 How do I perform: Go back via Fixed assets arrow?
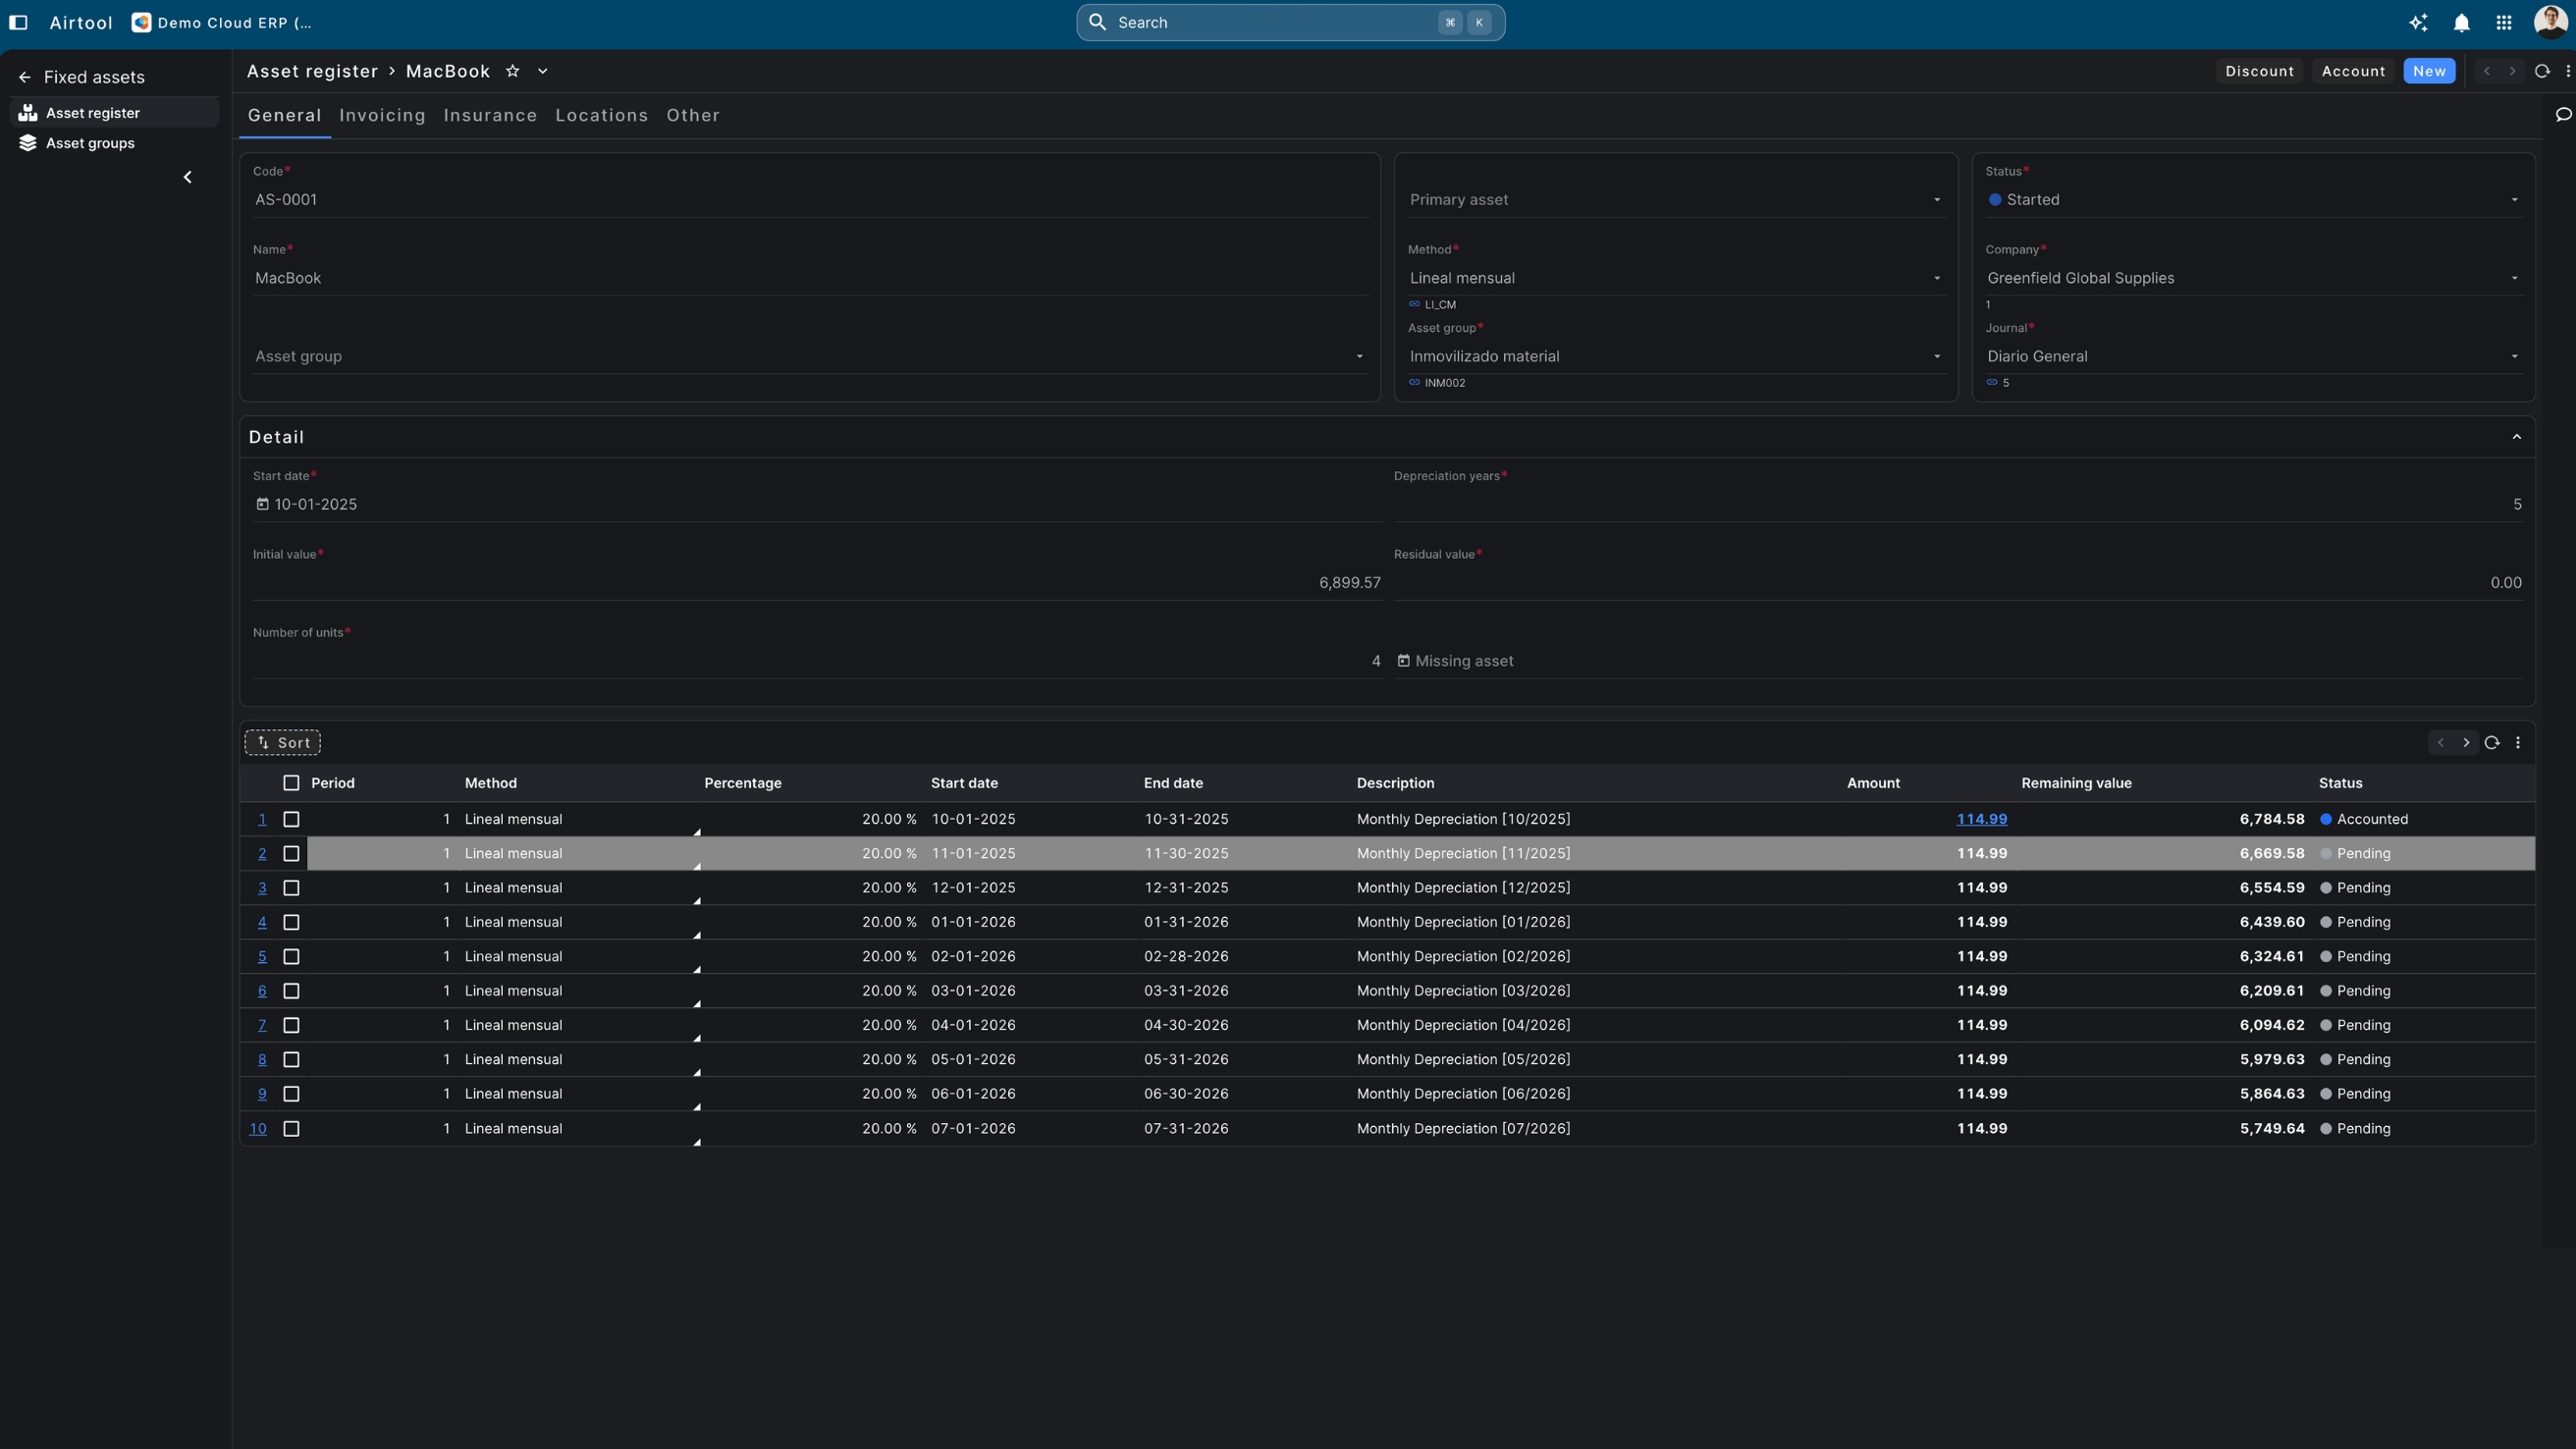pos(25,77)
